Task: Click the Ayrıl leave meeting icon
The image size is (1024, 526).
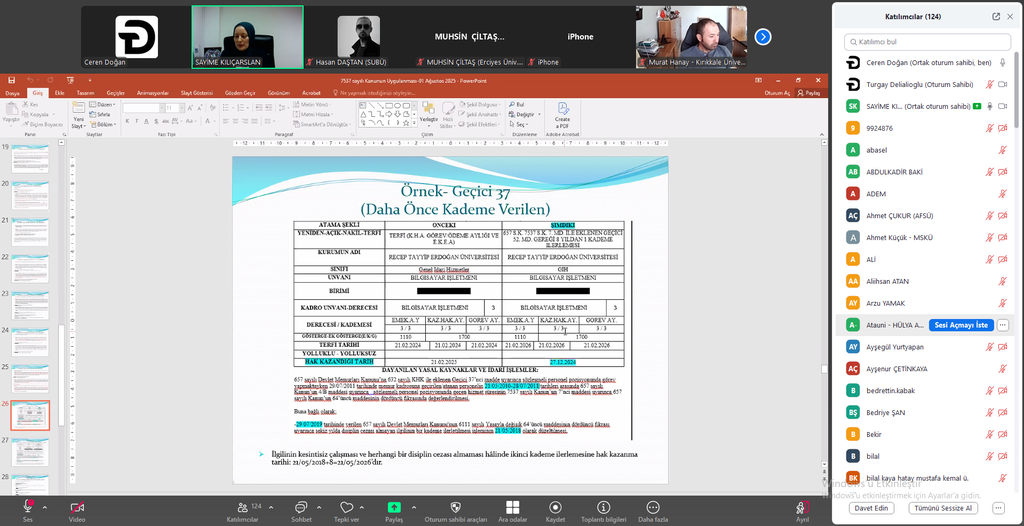Action: click(802, 507)
